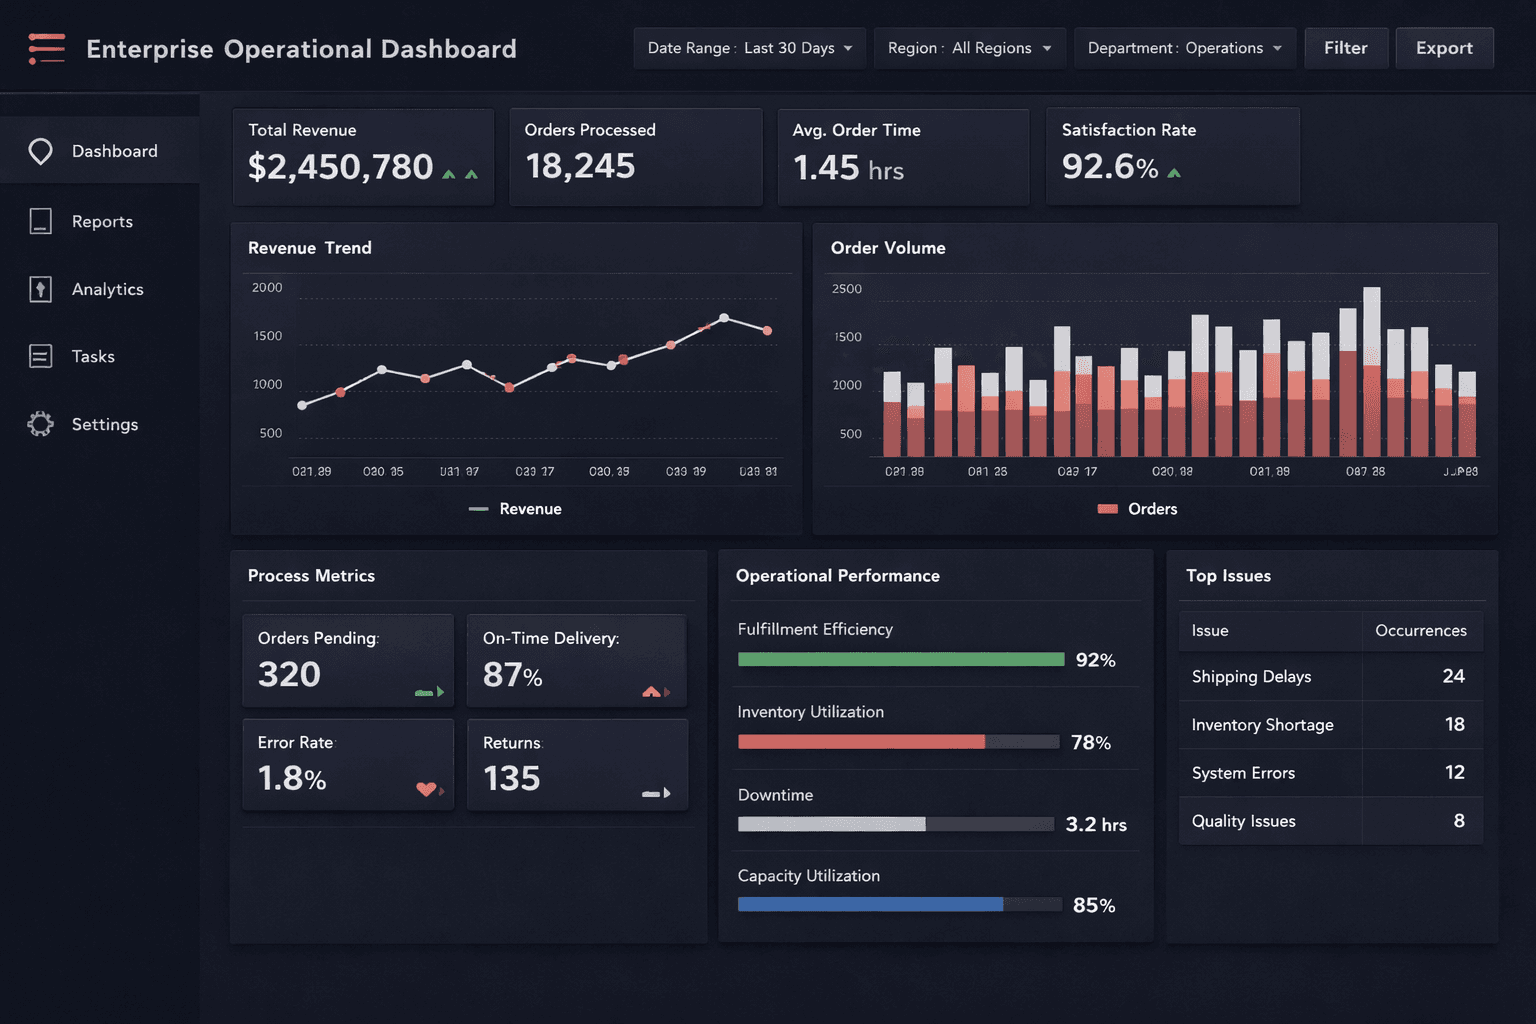Select the Inventory Shortage row

pyautogui.click(x=1331, y=725)
